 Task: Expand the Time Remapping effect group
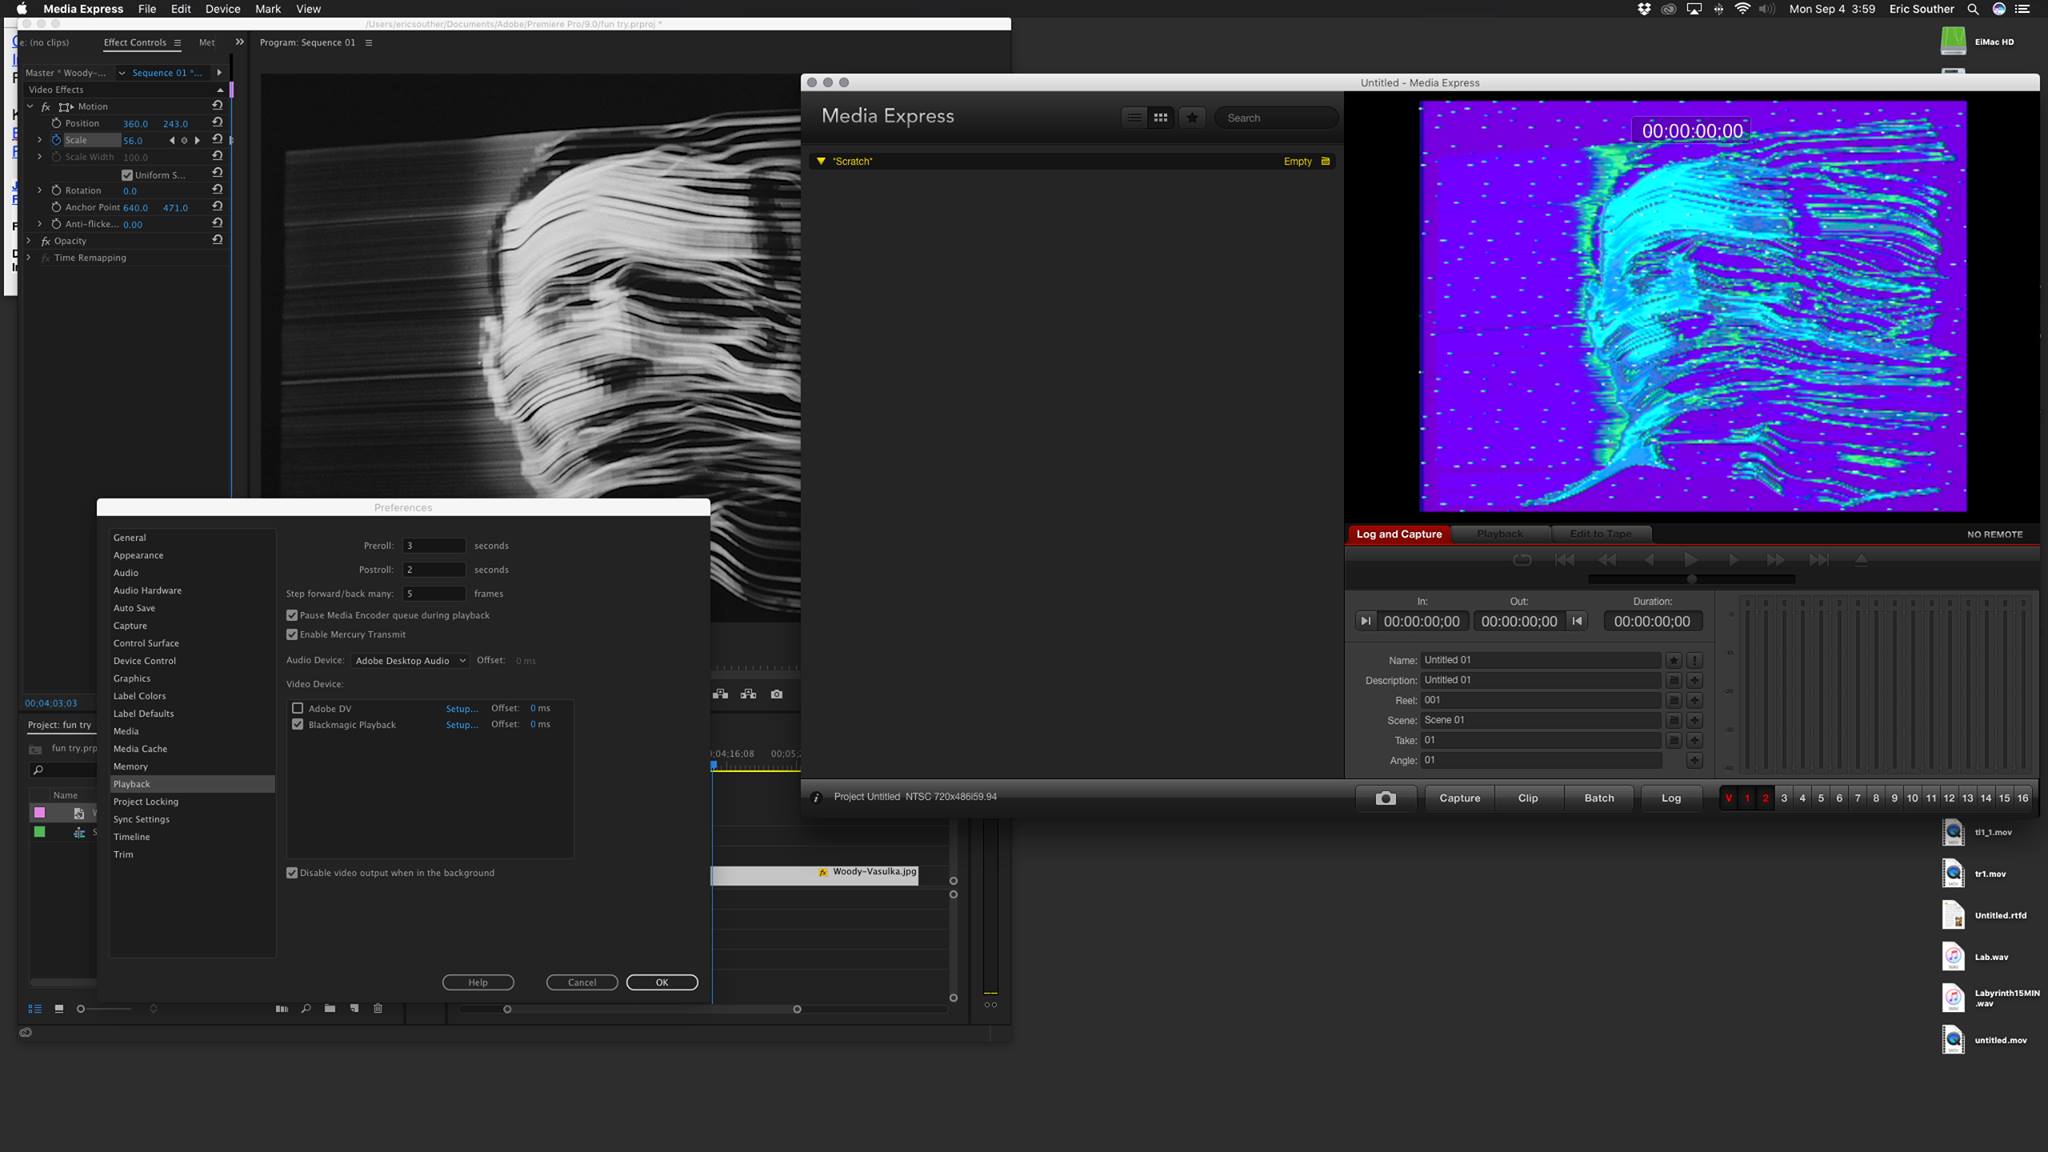pyautogui.click(x=29, y=258)
